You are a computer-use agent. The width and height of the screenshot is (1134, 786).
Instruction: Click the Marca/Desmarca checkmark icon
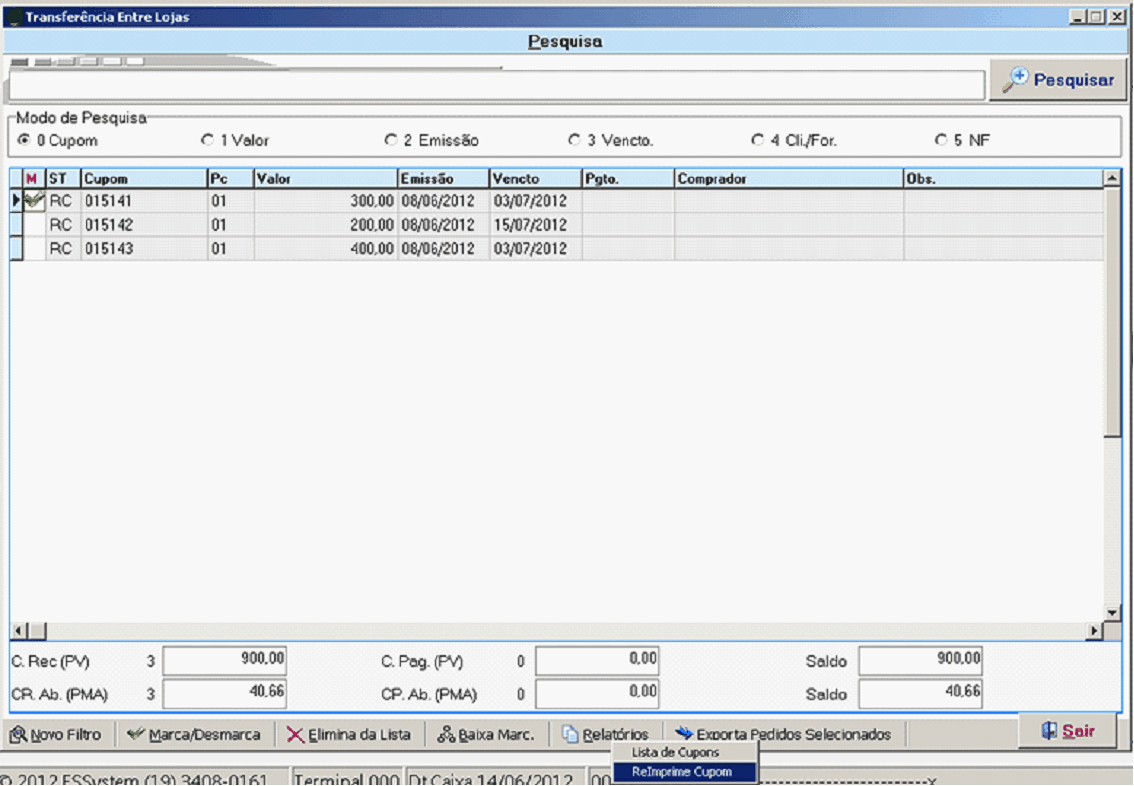click(x=136, y=735)
